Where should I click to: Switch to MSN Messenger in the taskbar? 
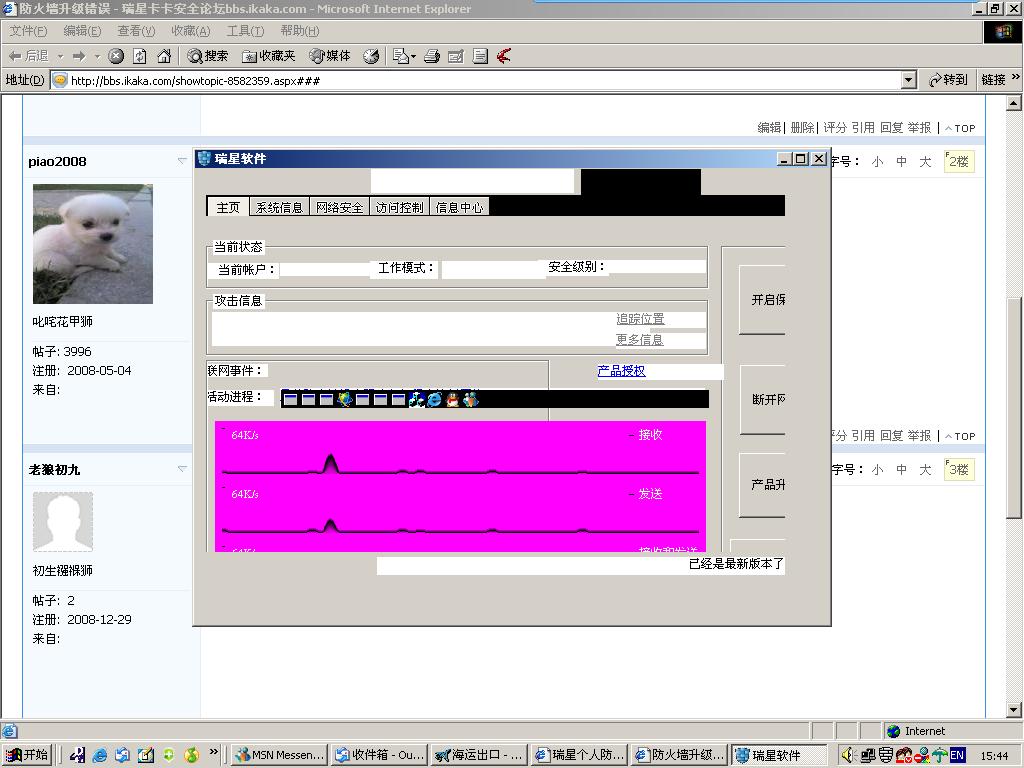[x=280, y=755]
